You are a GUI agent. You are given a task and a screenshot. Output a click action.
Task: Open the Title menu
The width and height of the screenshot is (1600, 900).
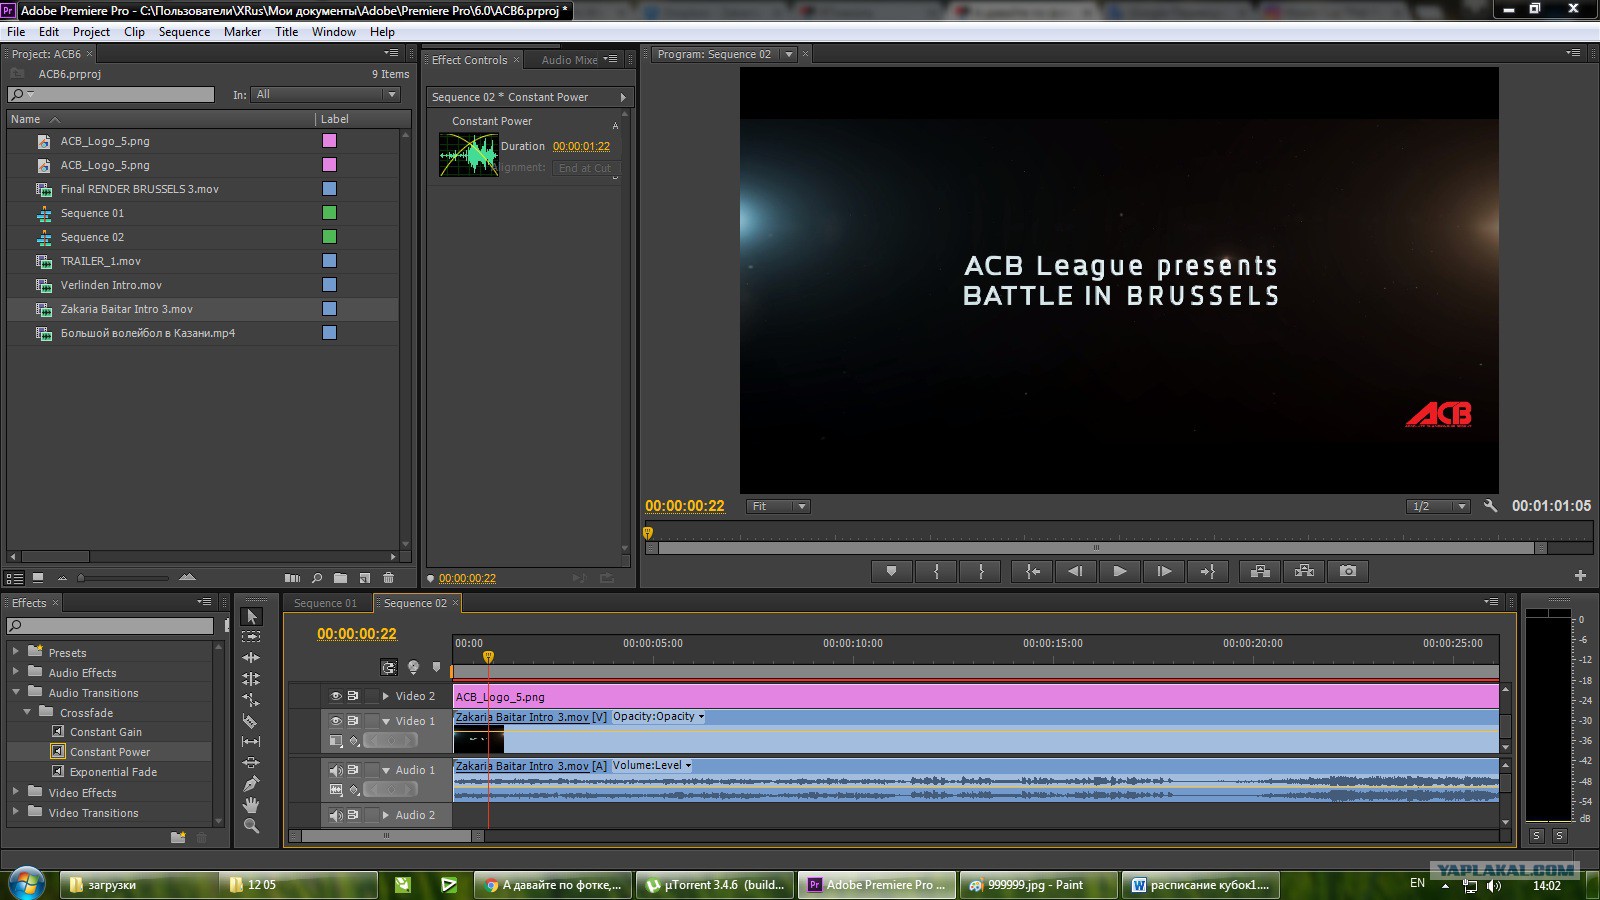pos(286,32)
